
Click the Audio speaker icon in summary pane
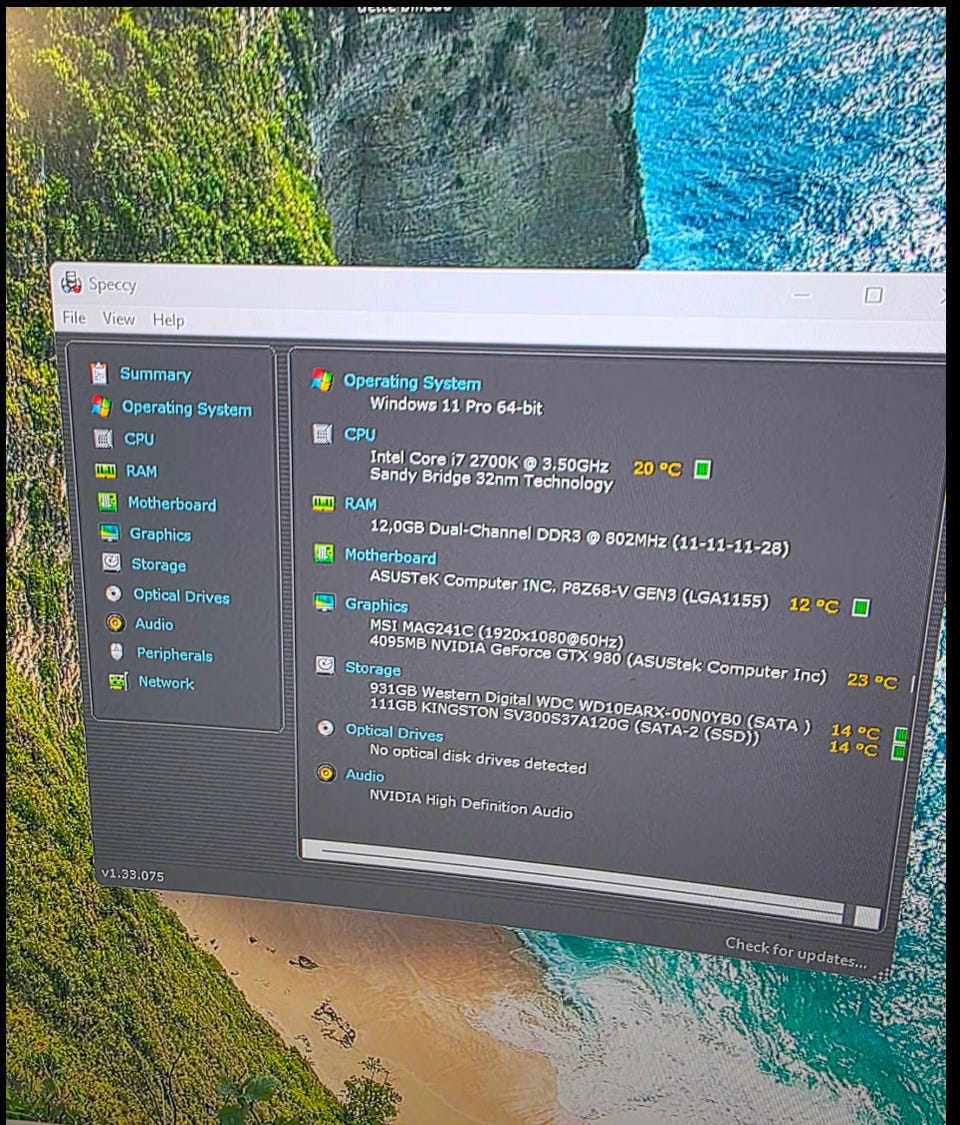326,773
